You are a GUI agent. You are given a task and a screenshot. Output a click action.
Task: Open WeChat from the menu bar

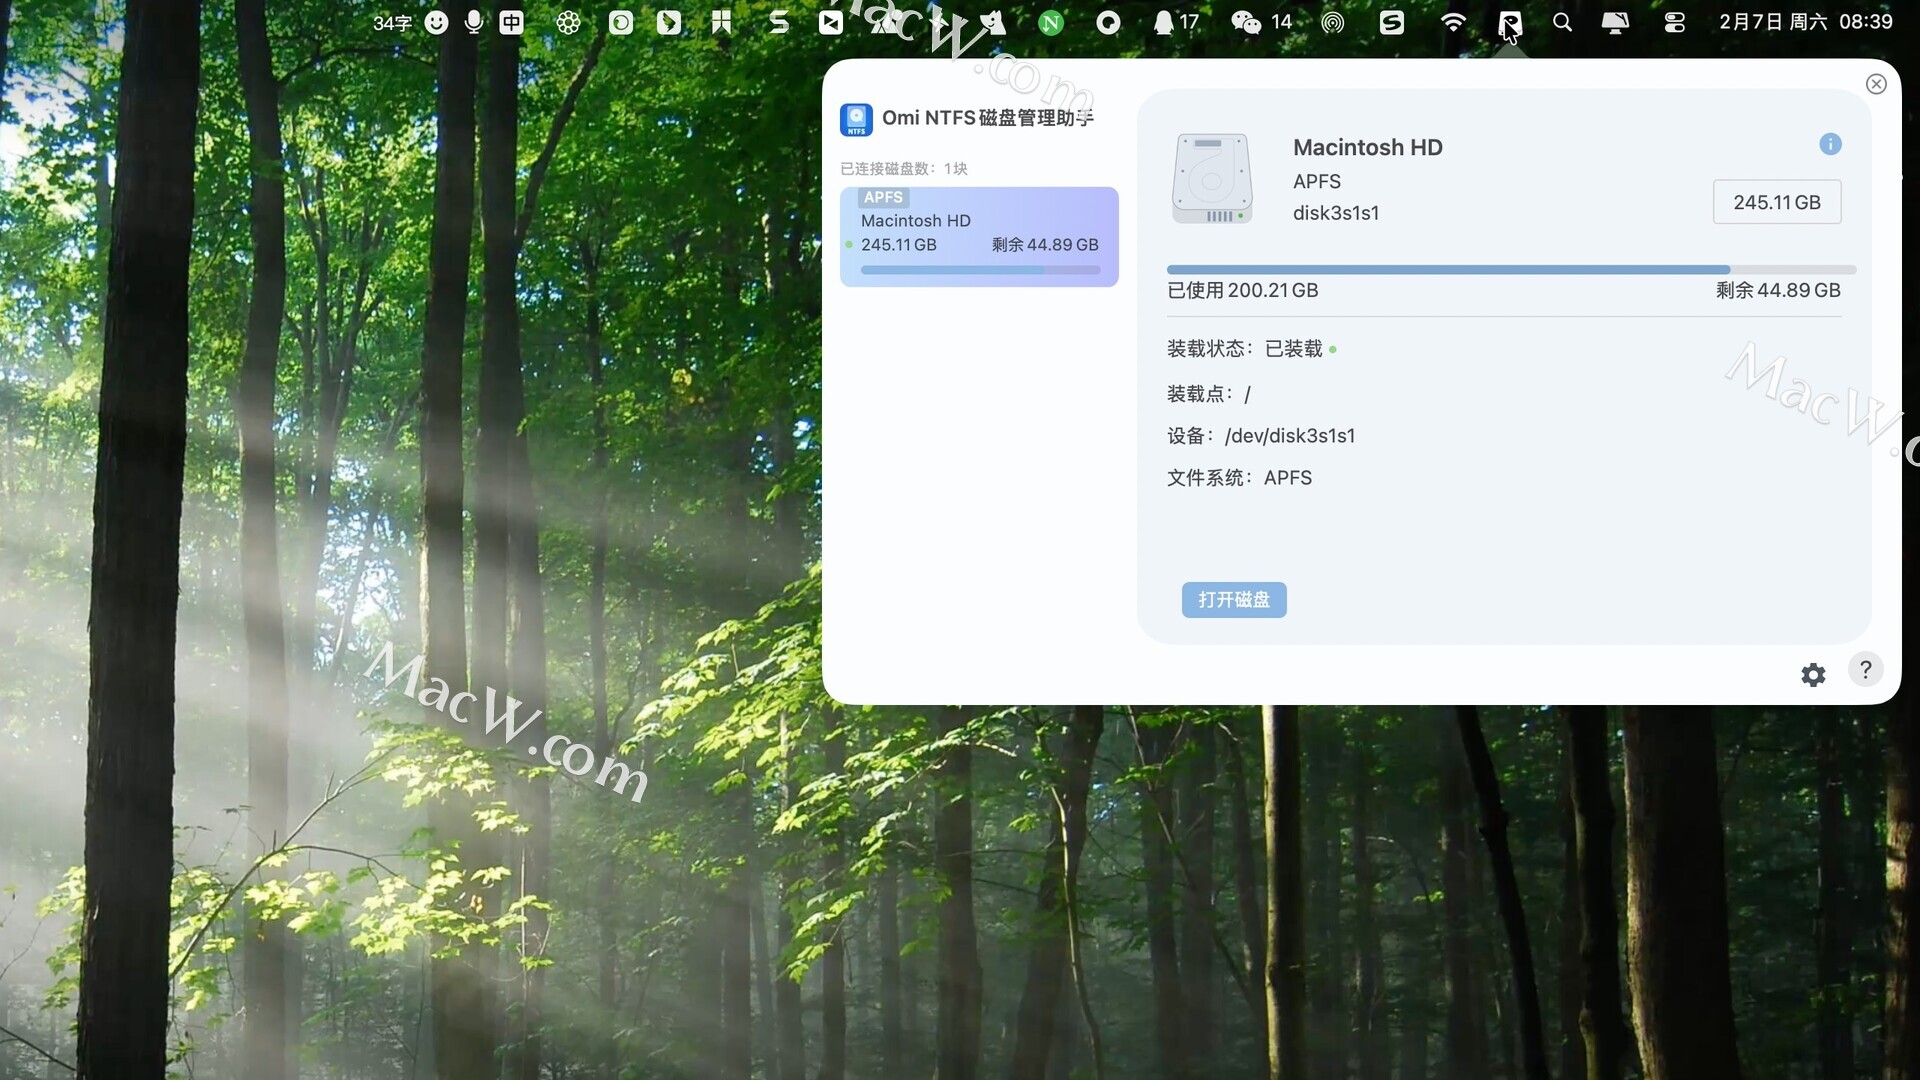tap(1245, 22)
